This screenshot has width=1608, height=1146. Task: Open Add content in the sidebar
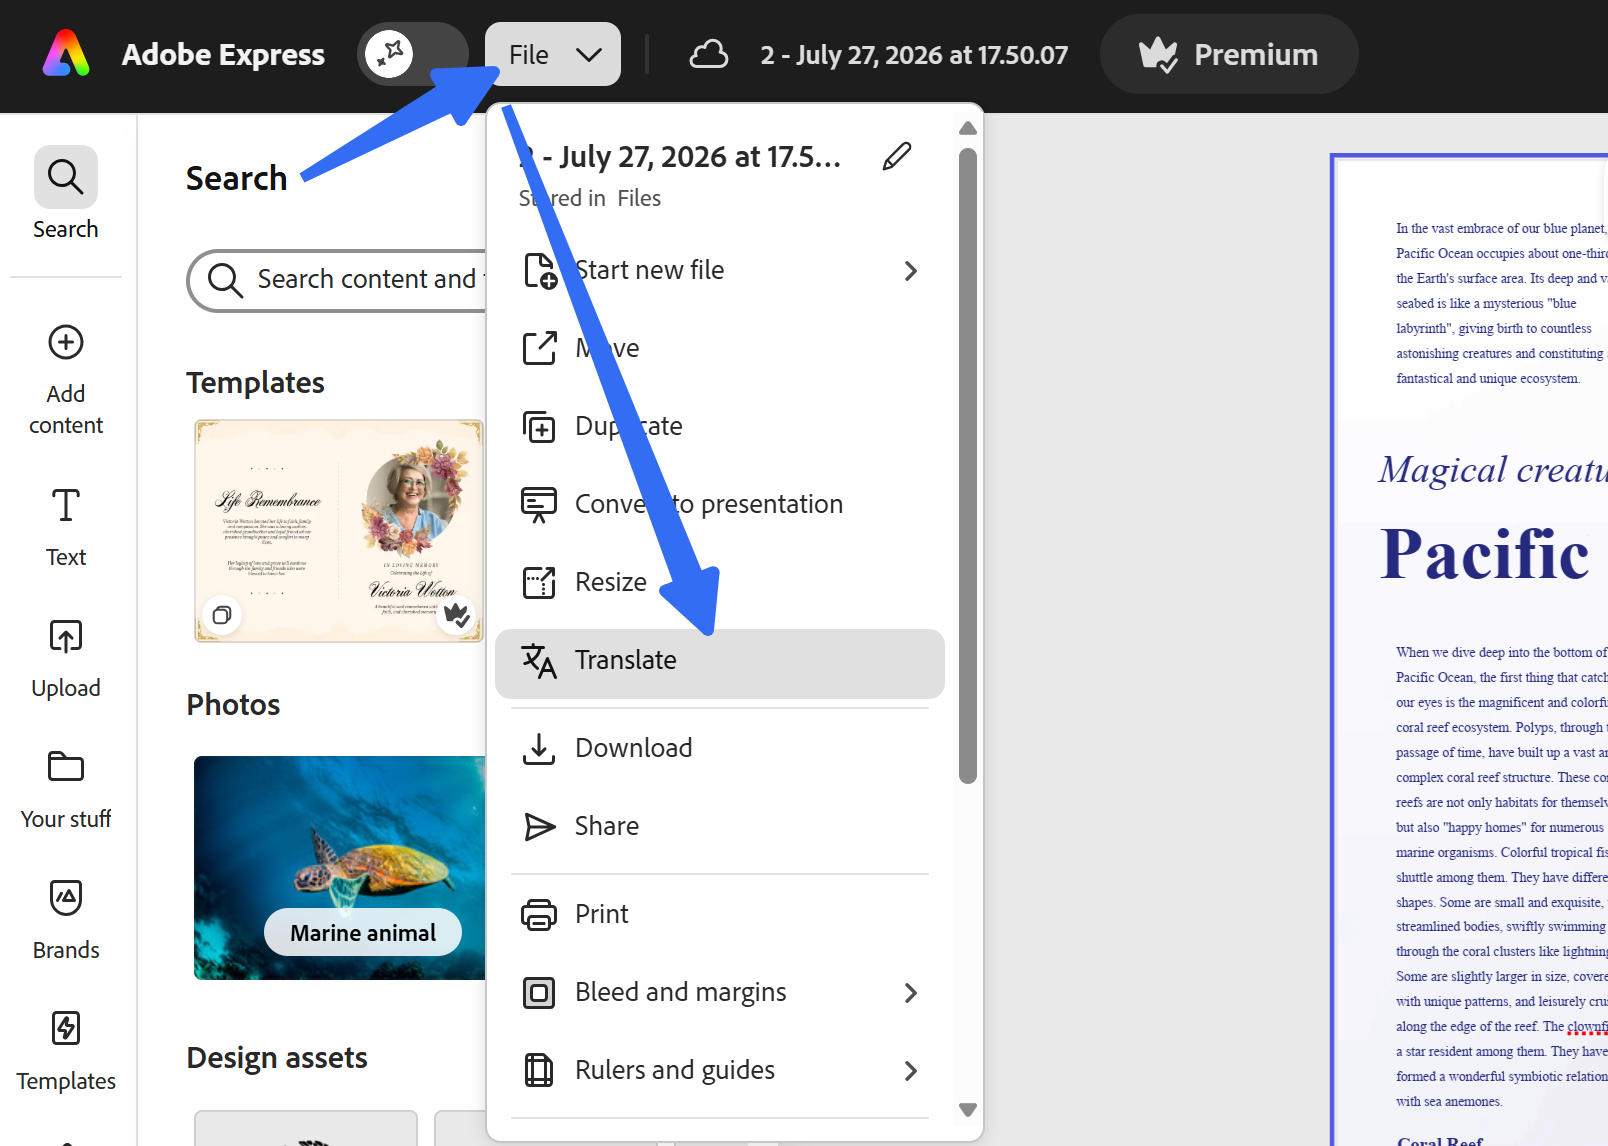[66, 381]
